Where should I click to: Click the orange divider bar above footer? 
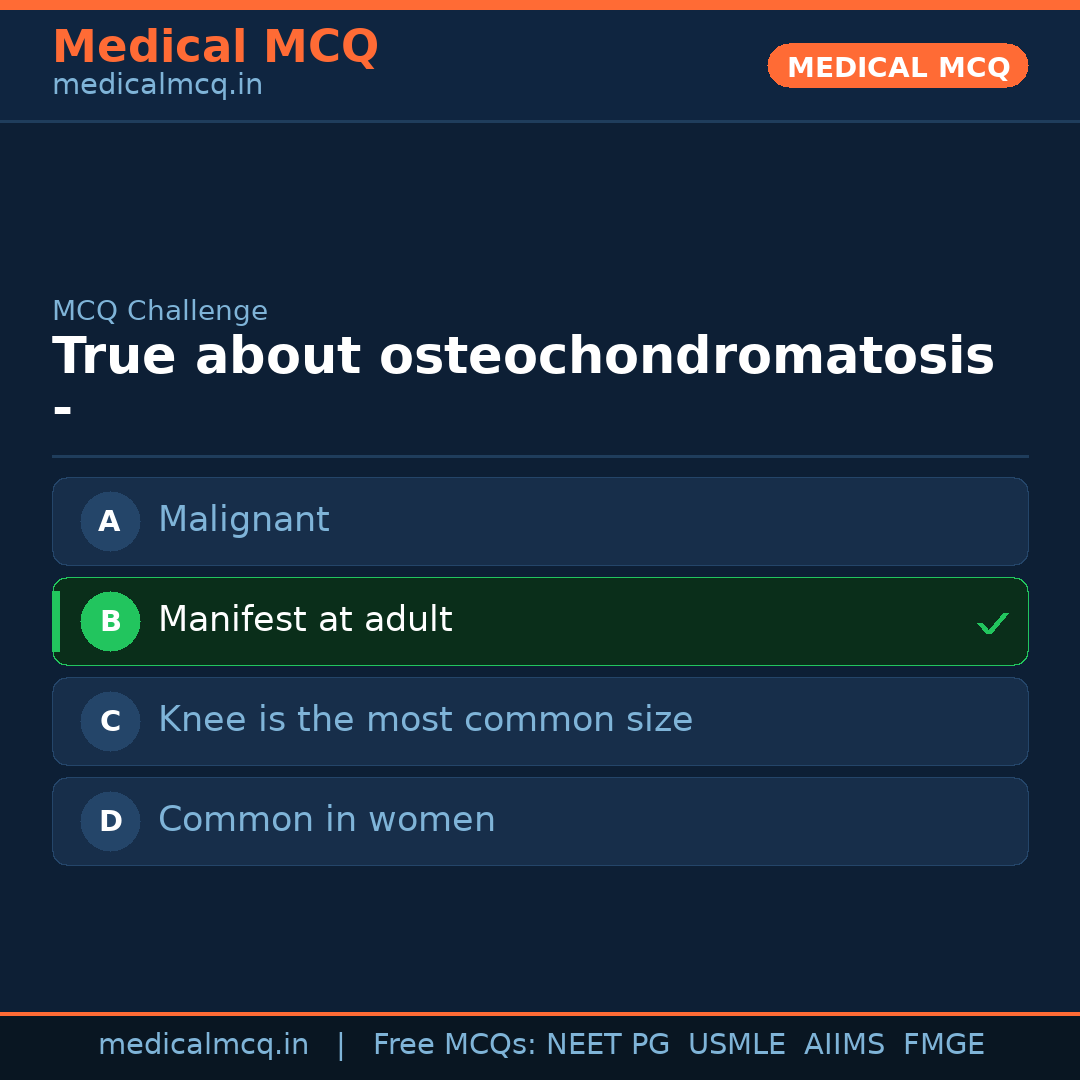point(540,1012)
